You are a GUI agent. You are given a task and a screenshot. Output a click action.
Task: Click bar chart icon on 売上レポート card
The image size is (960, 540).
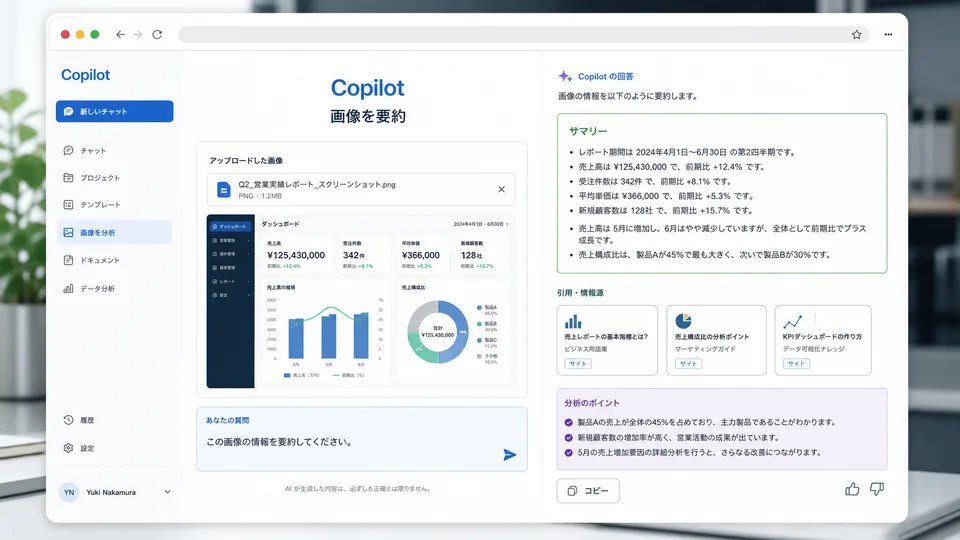573,321
